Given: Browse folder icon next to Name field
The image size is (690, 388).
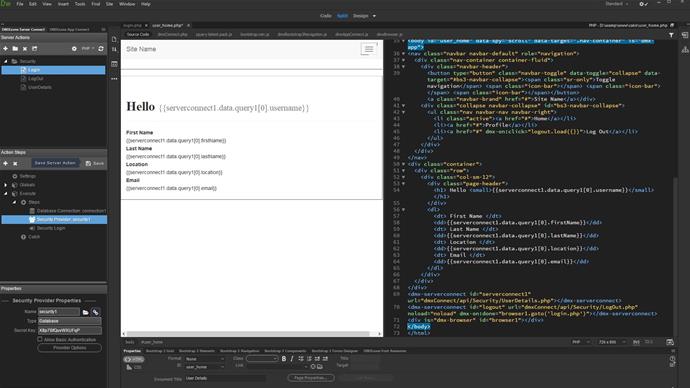Looking at the screenshot, I should (x=85, y=312).
